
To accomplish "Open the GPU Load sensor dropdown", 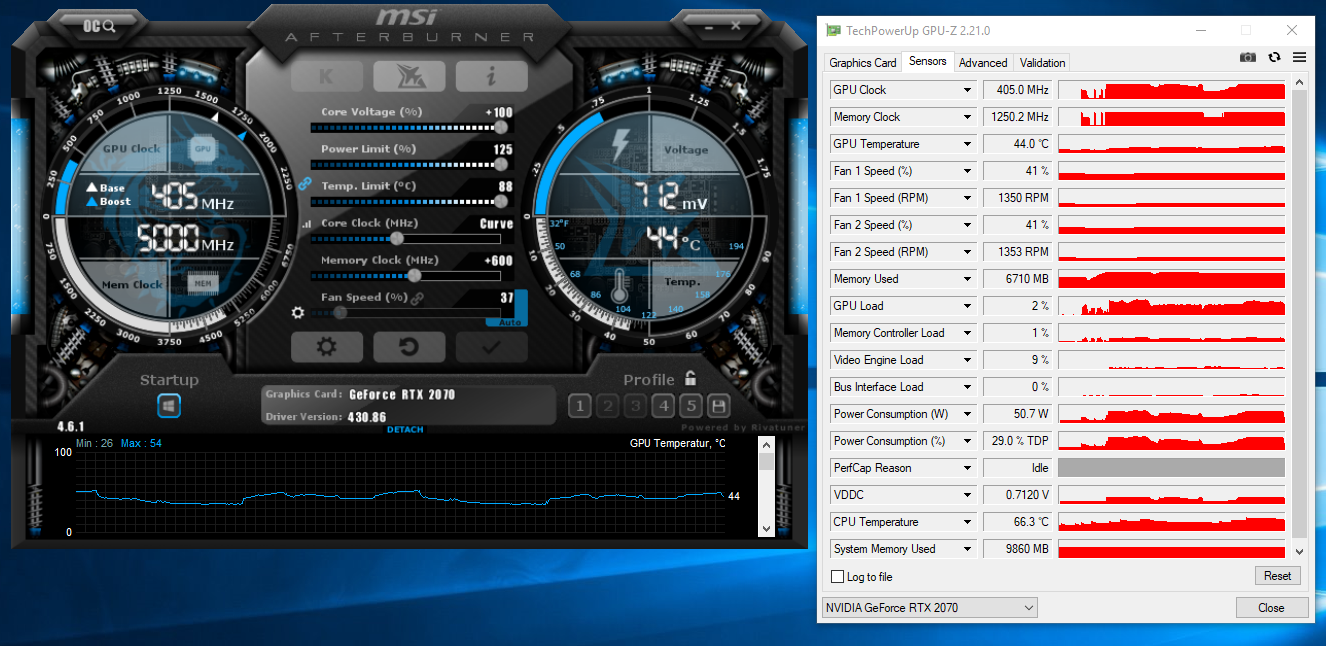I will (967, 306).
